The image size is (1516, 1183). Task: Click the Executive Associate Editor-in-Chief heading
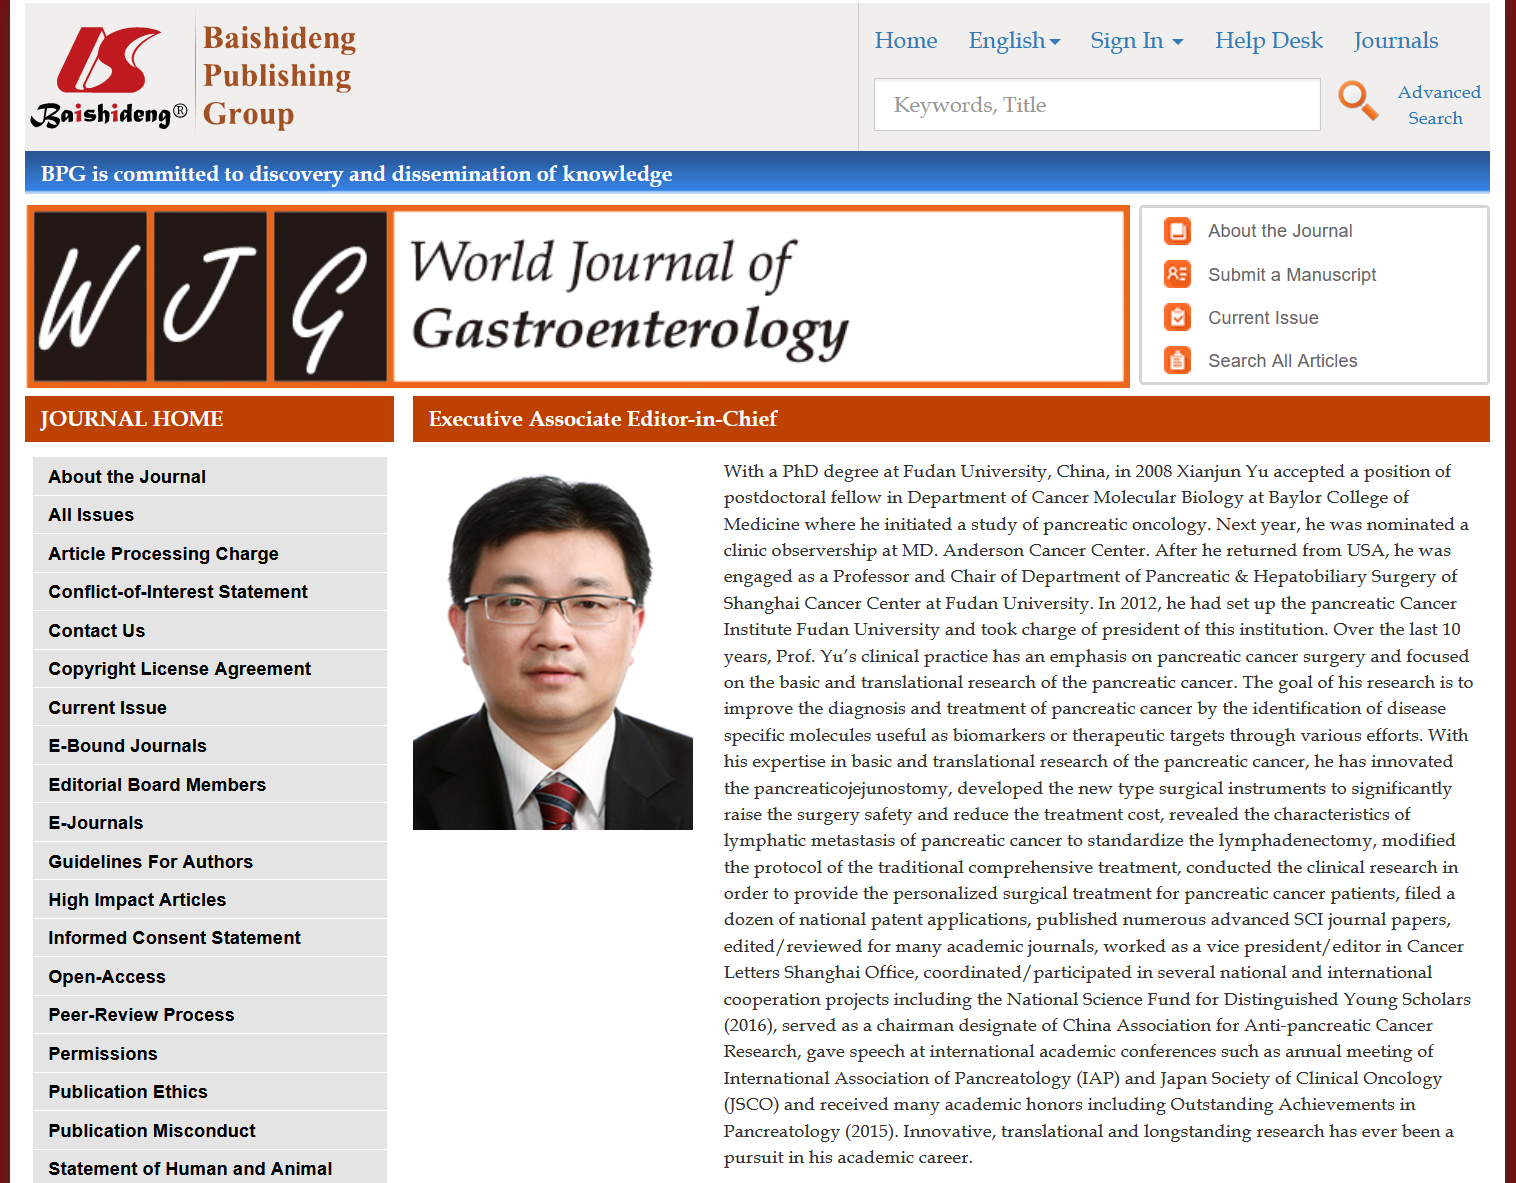pos(602,419)
